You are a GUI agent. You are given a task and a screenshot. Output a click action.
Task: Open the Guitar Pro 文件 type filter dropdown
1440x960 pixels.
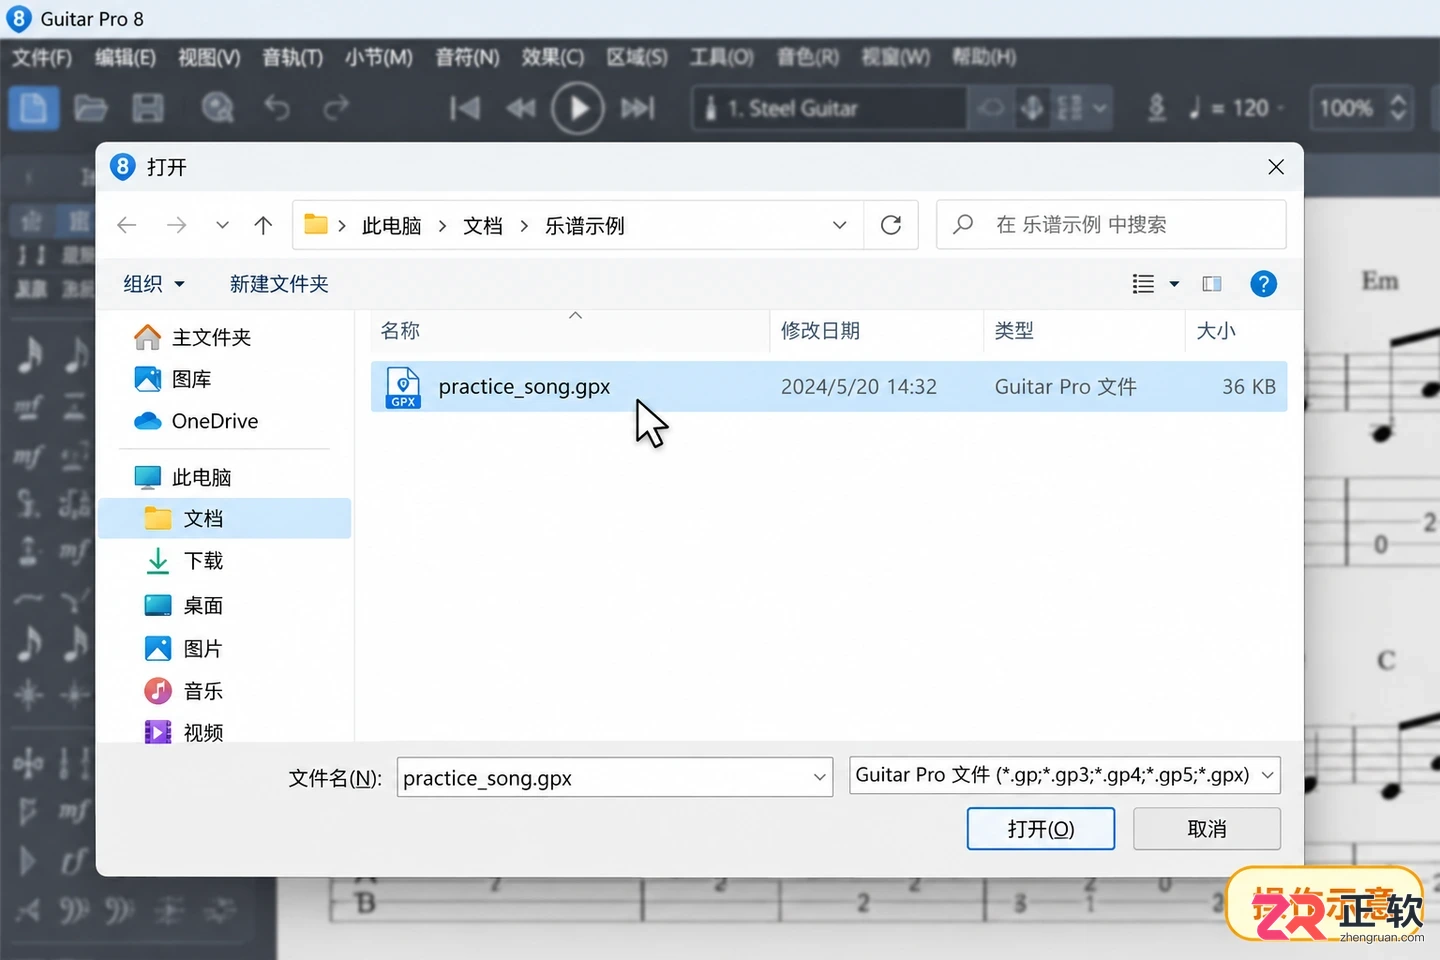(x=1065, y=775)
